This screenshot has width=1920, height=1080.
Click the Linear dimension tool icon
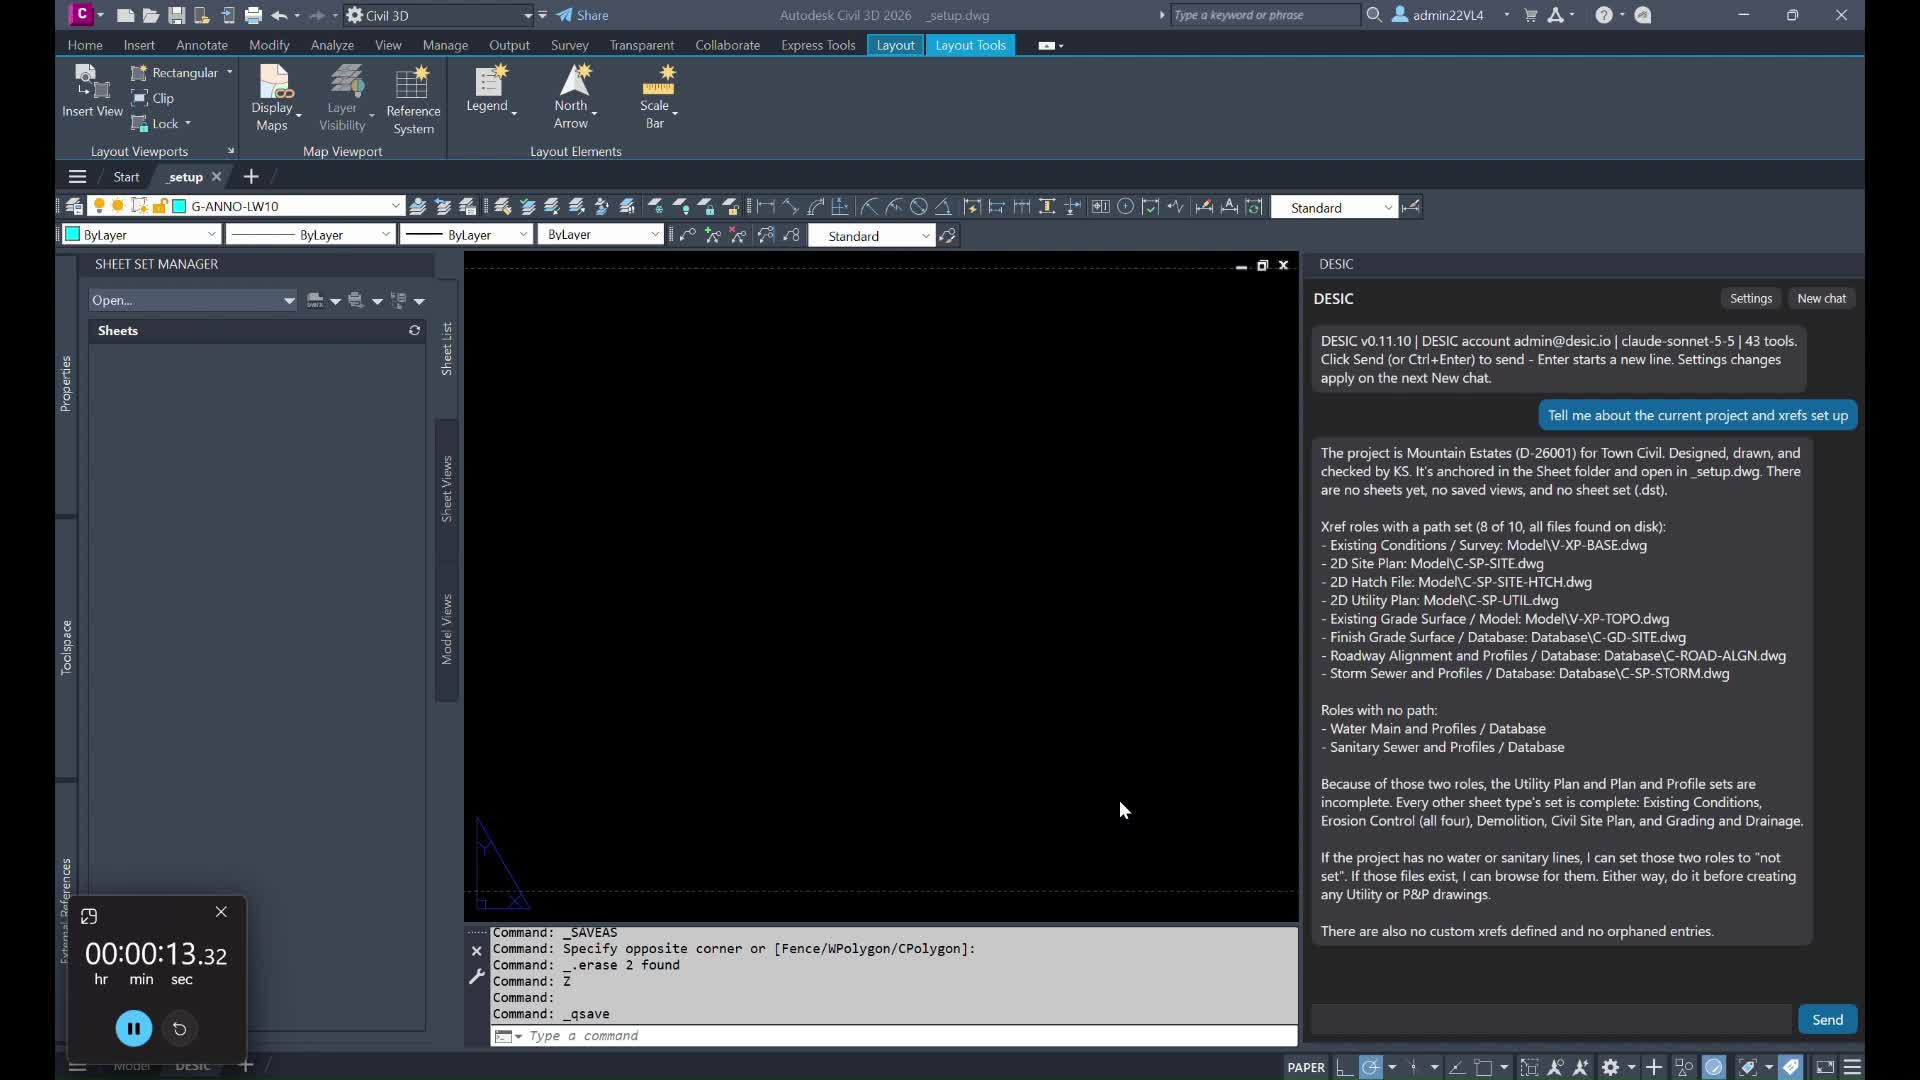pos(766,206)
